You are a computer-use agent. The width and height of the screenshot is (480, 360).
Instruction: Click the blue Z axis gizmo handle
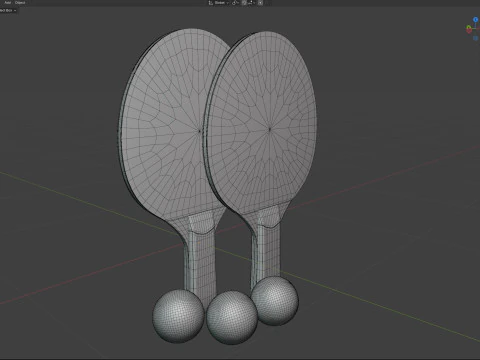coord(475,20)
